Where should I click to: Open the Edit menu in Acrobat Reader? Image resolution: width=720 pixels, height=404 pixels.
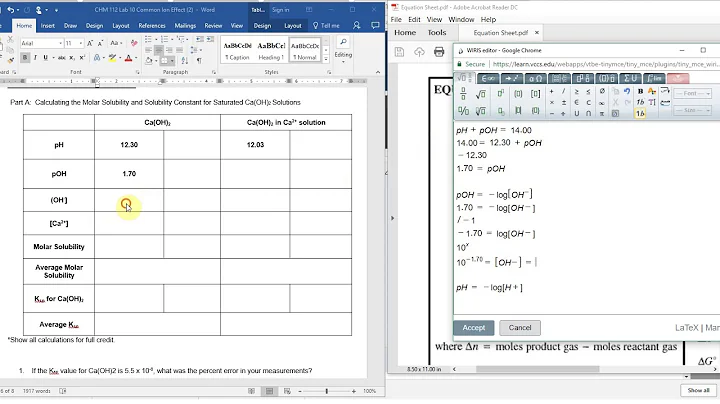click(x=414, y=20)
